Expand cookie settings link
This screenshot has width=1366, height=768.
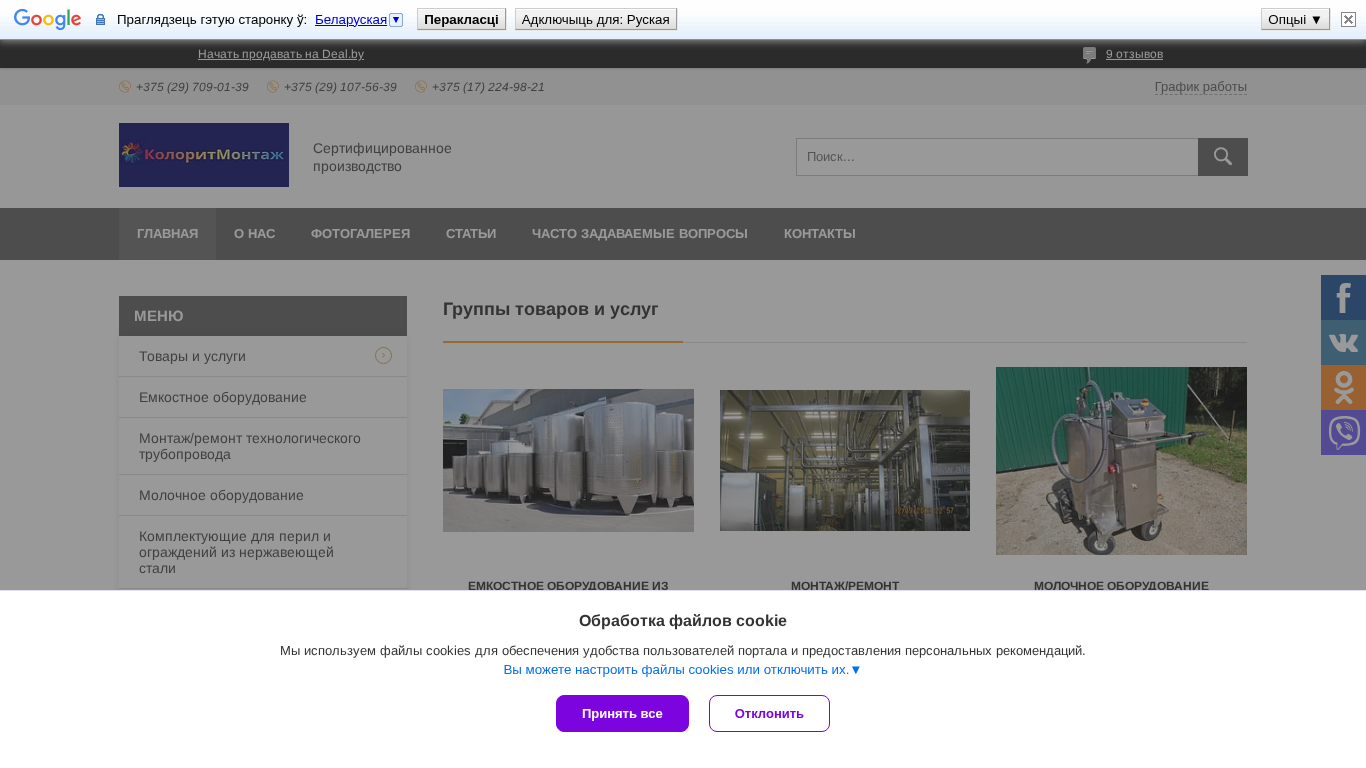click(682, 670)
